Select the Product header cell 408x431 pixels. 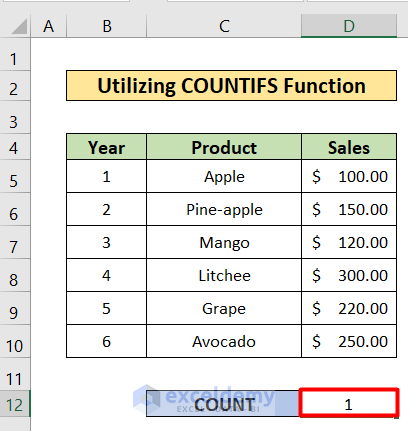click(224, 147)
